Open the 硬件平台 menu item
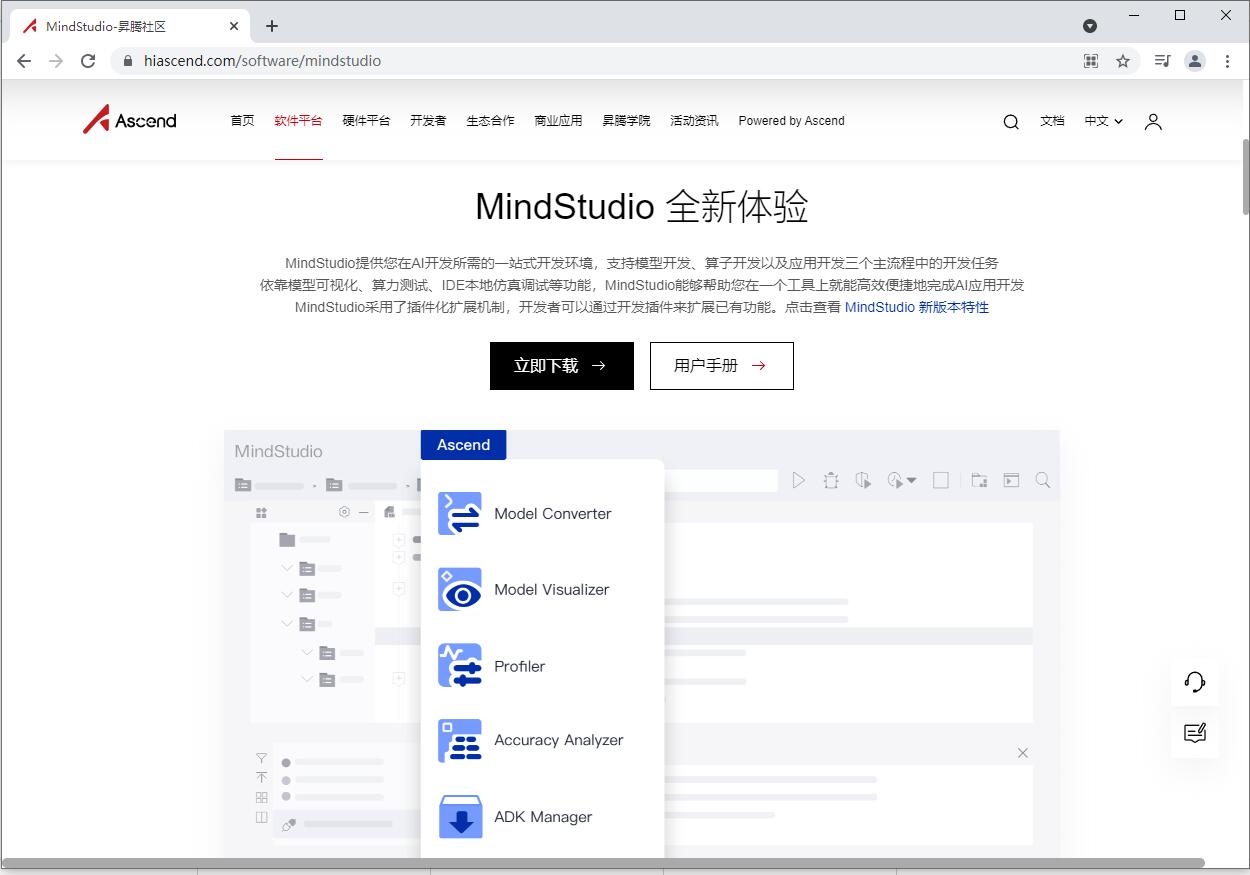 point(366,121)
